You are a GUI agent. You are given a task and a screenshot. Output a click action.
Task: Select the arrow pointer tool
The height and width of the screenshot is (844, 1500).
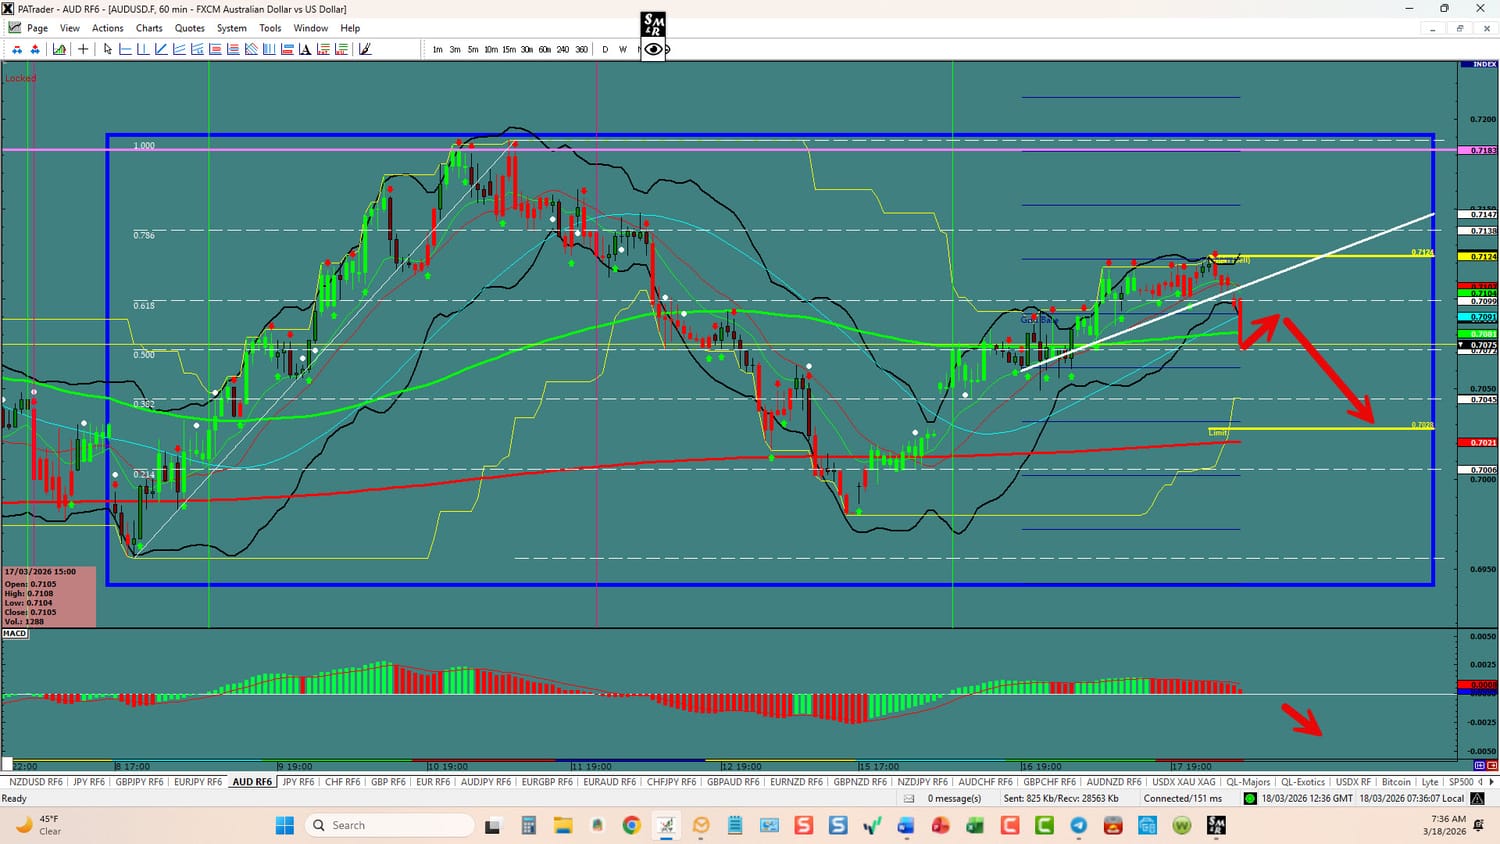tap(108, 49)
